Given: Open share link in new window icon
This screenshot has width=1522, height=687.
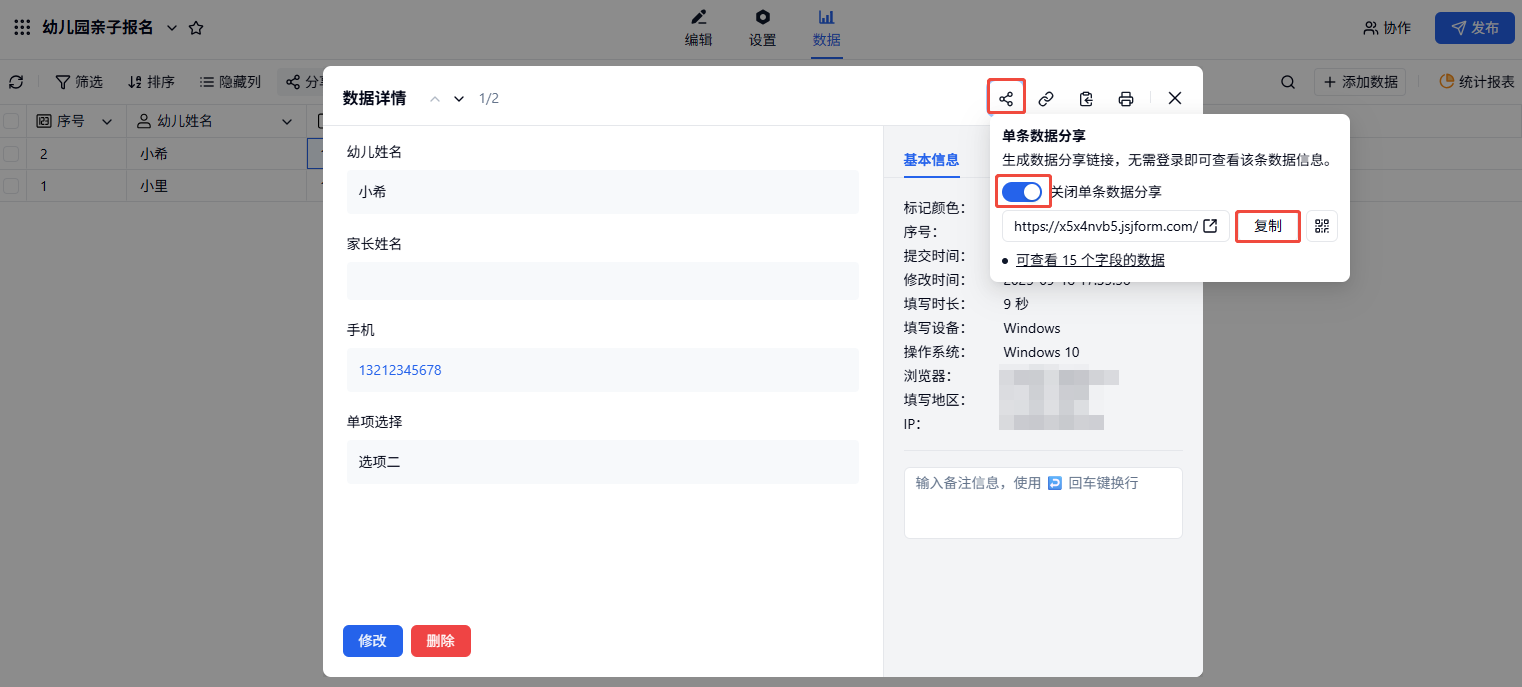Looking at the screenshot, I should [1210, 226].
